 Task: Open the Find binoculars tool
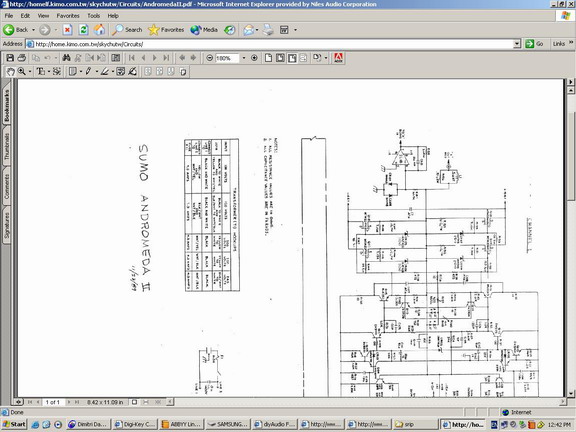coord(66,58)
